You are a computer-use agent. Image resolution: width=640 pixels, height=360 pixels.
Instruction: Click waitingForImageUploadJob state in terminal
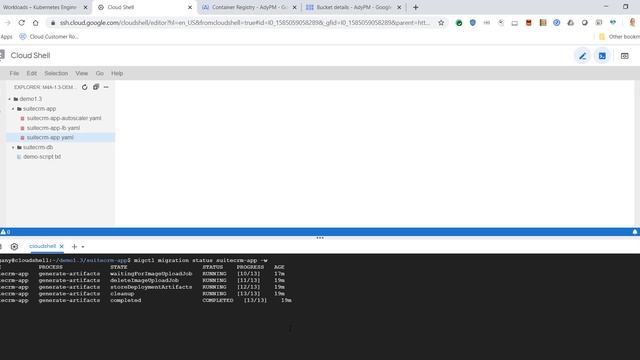(151, 274)
